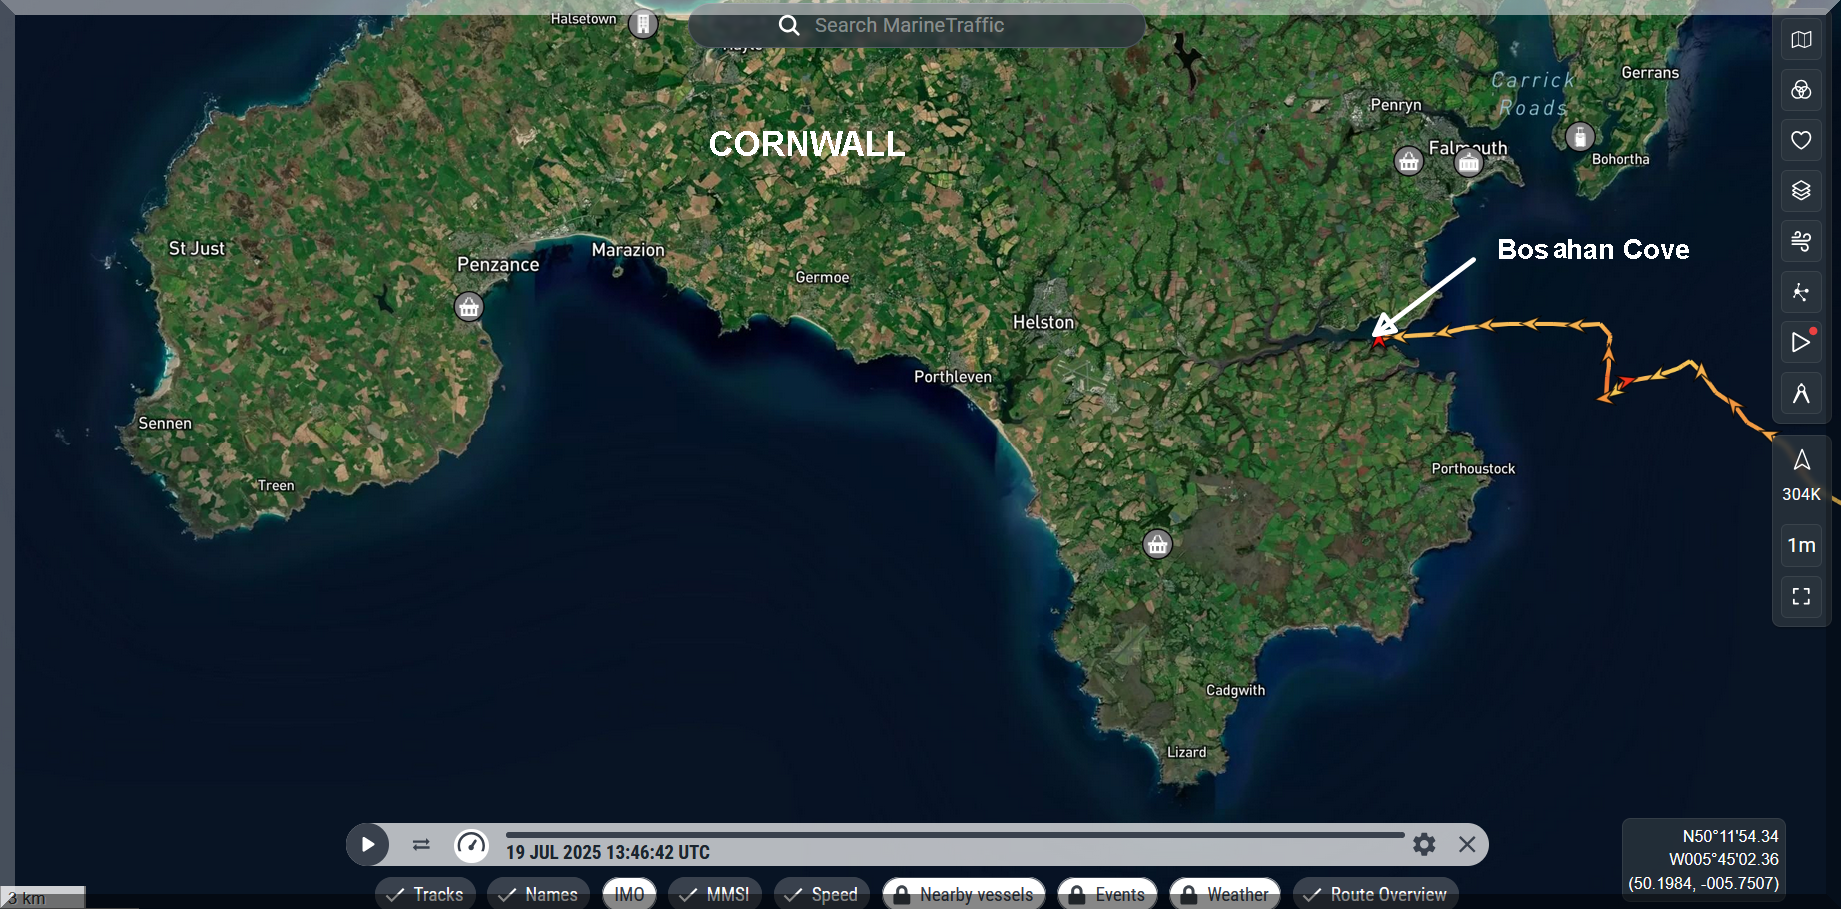The width and height of the screenshot is (1841, 909).
Task: Disable Route Overview chip
Action: click(x=1375, y=894)
